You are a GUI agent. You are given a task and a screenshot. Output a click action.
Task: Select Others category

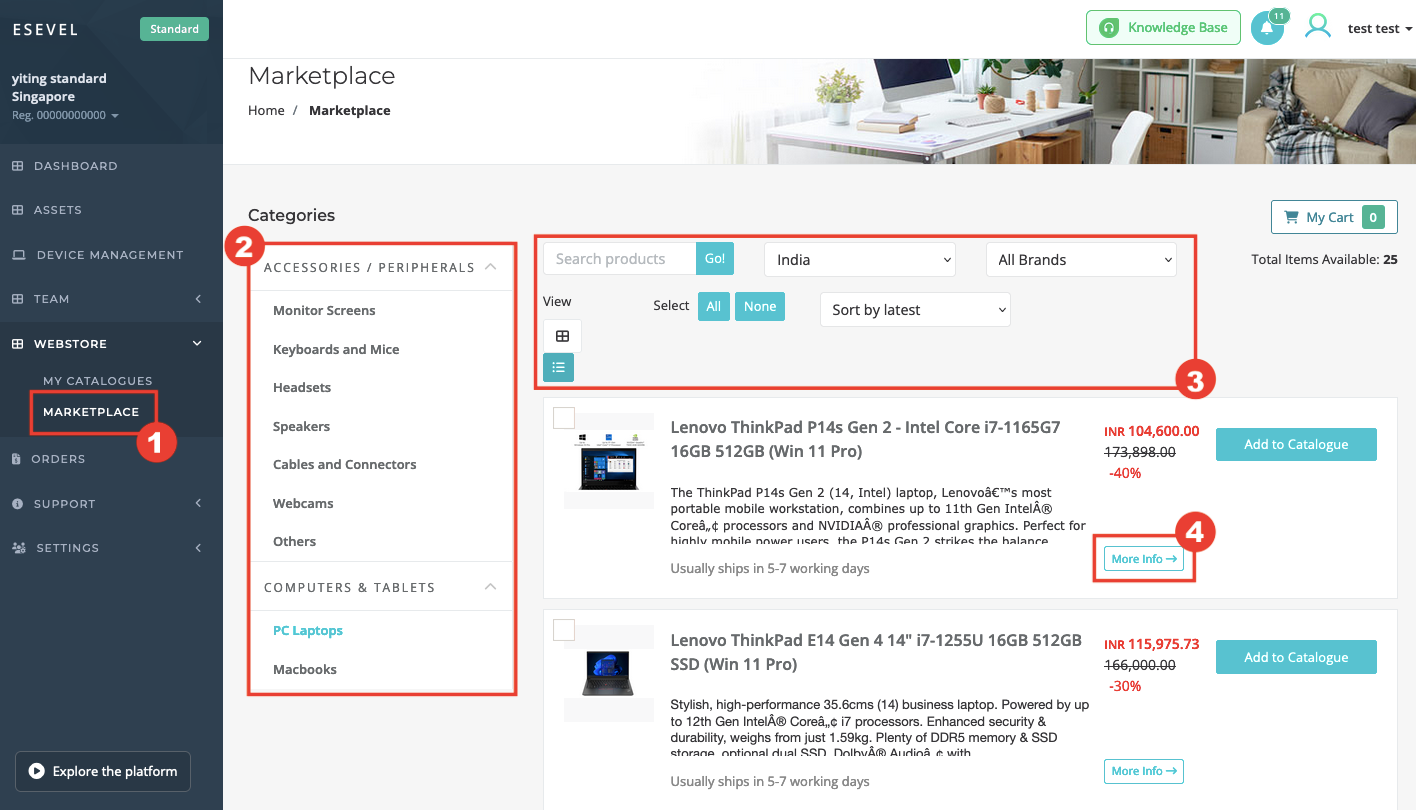(x=294, y=542)
